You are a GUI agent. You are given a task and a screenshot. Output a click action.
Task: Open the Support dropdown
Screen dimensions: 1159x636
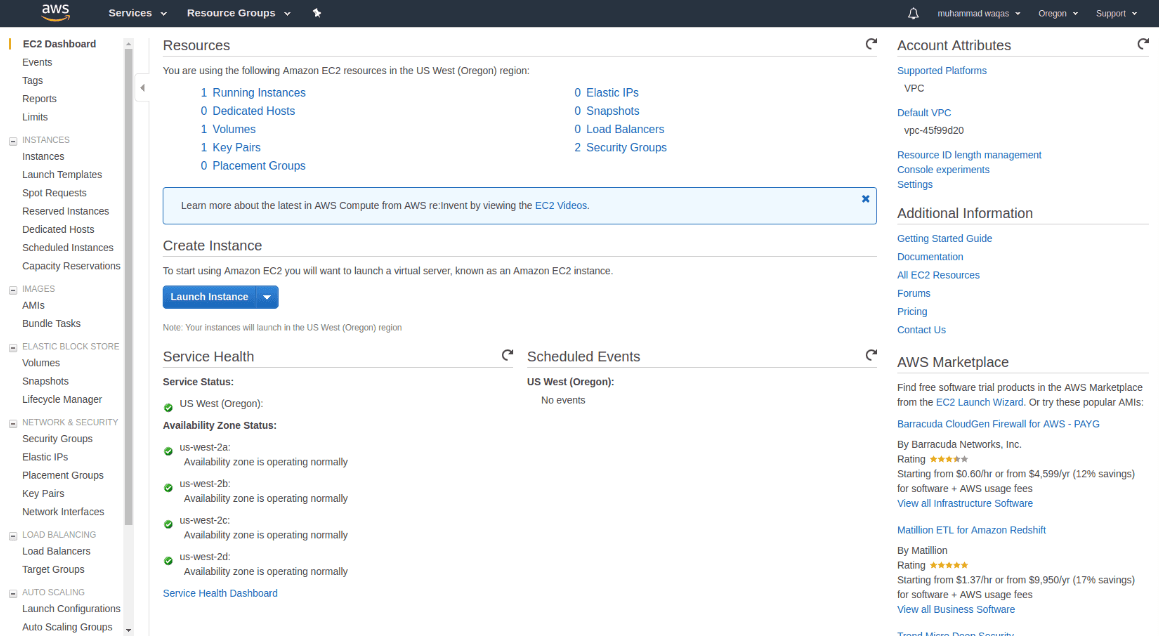[1110, 13]
